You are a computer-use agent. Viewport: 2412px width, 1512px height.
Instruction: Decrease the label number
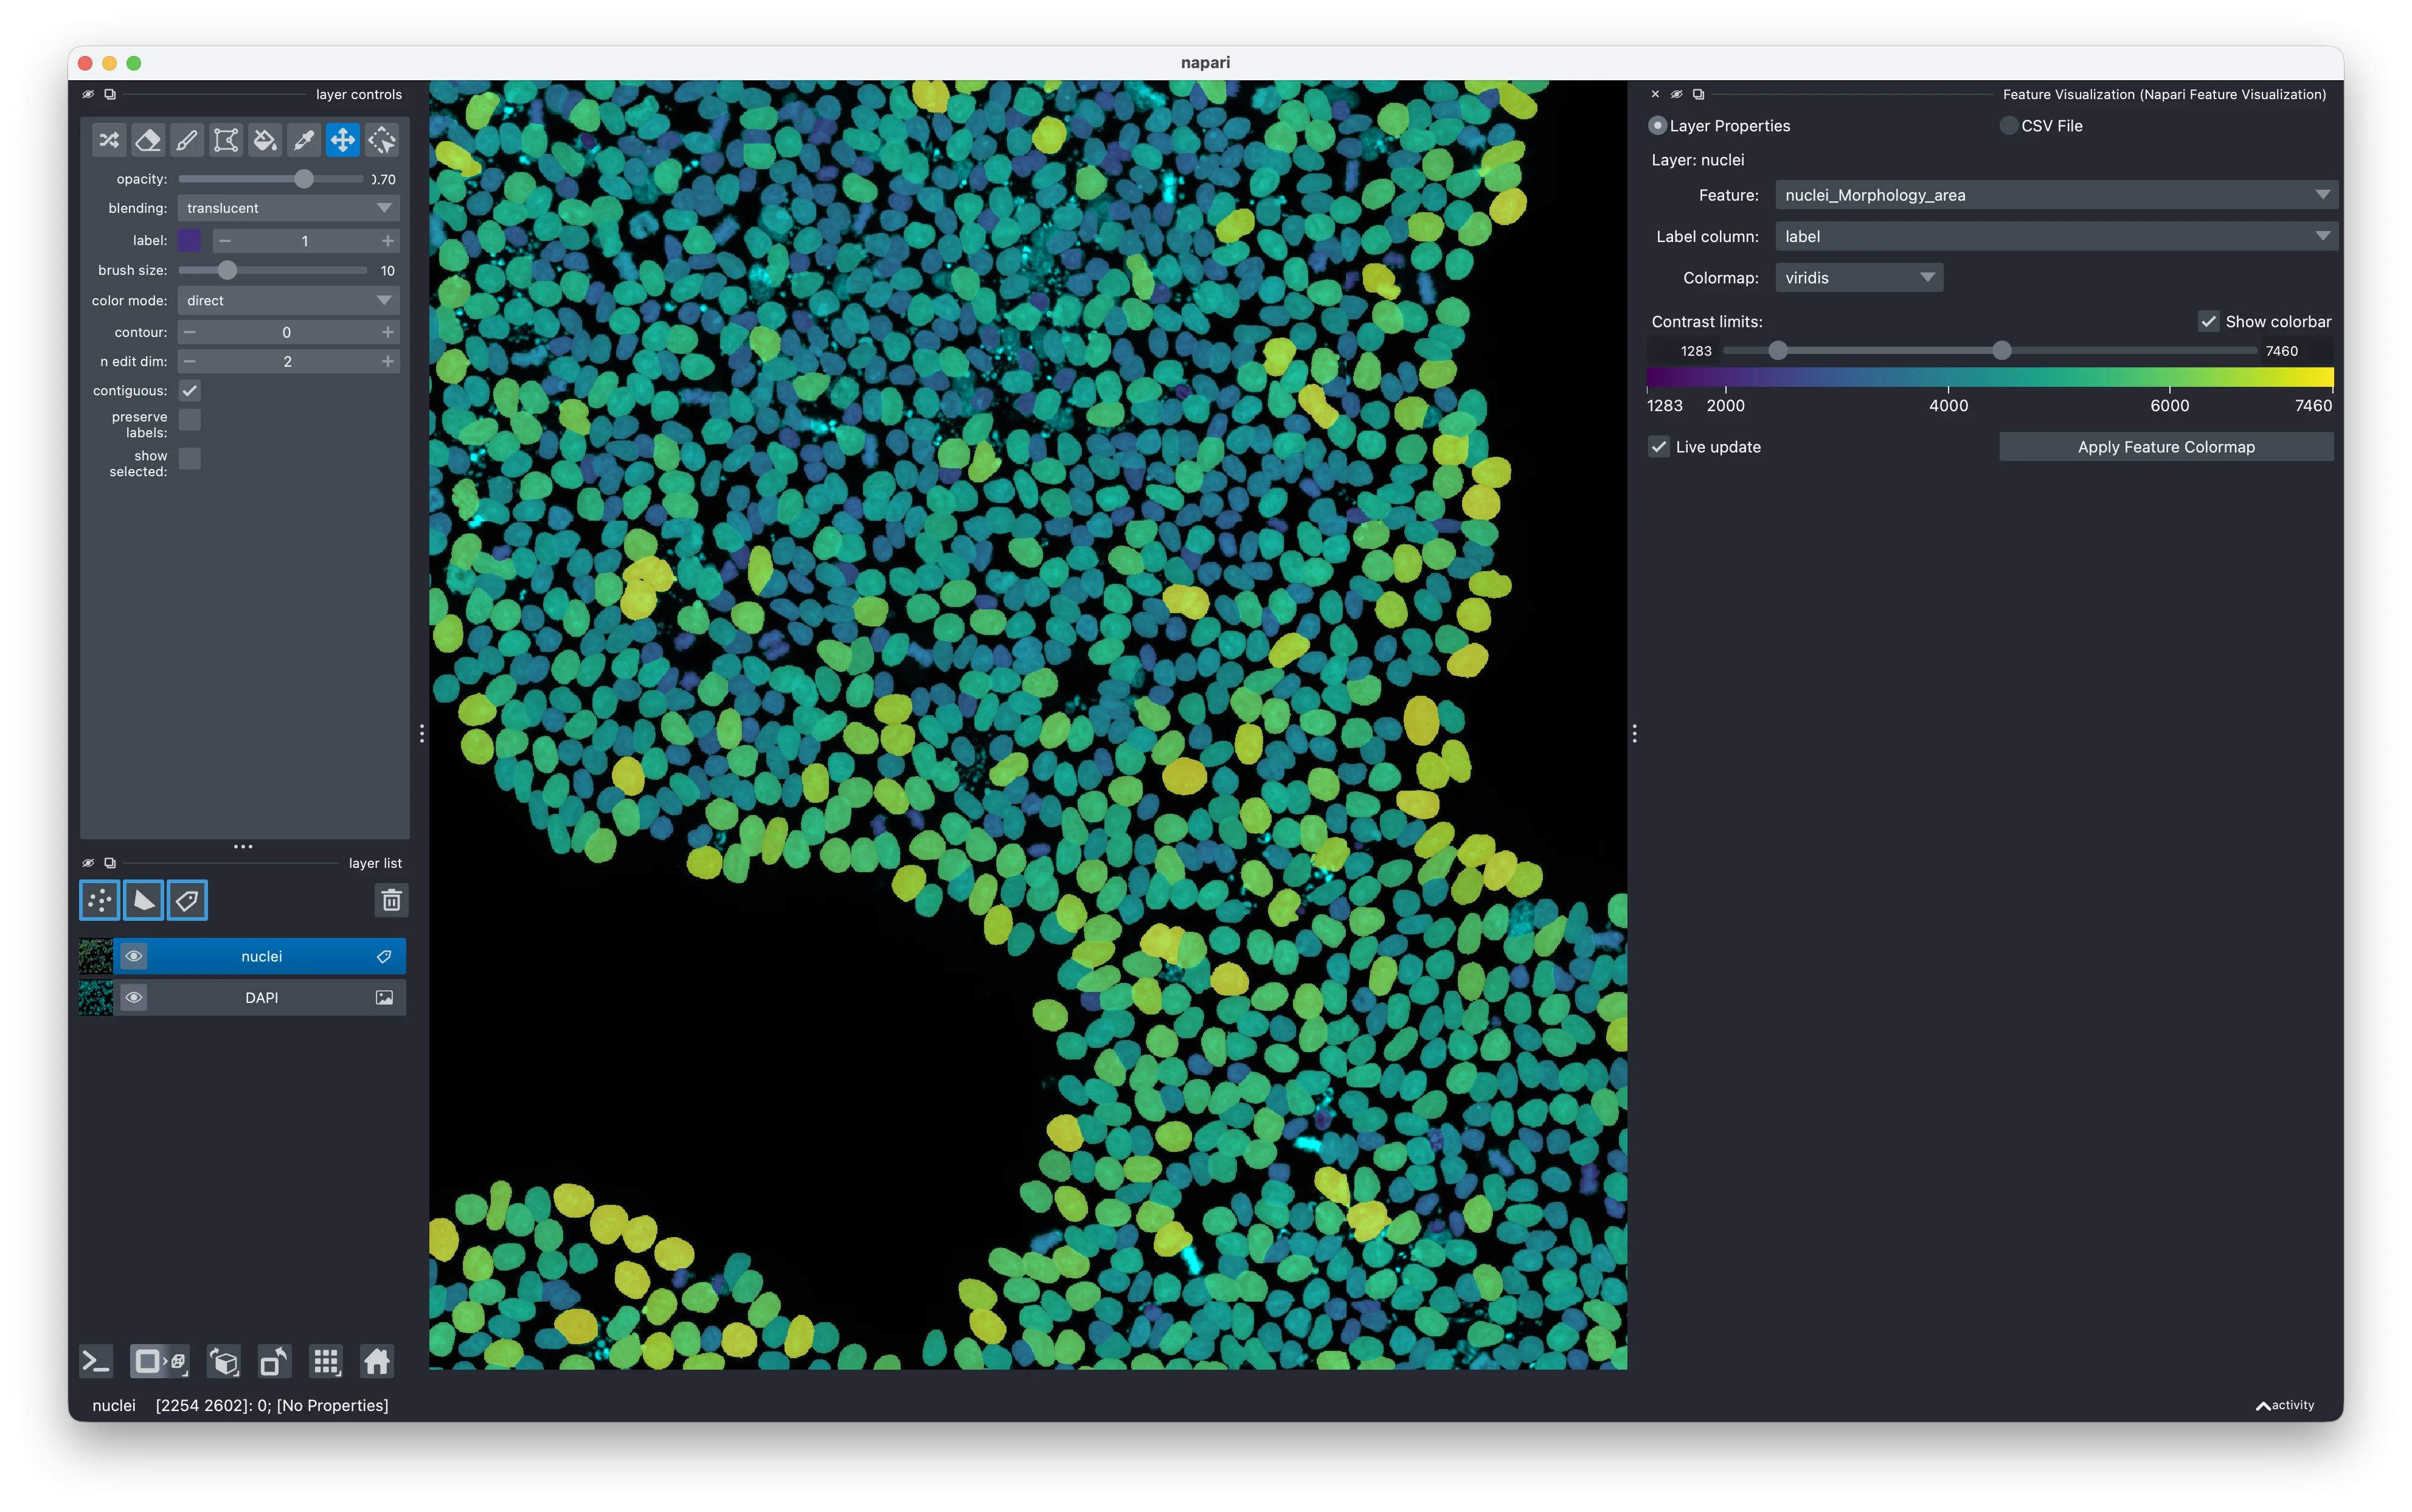click(x=225, y=241)
